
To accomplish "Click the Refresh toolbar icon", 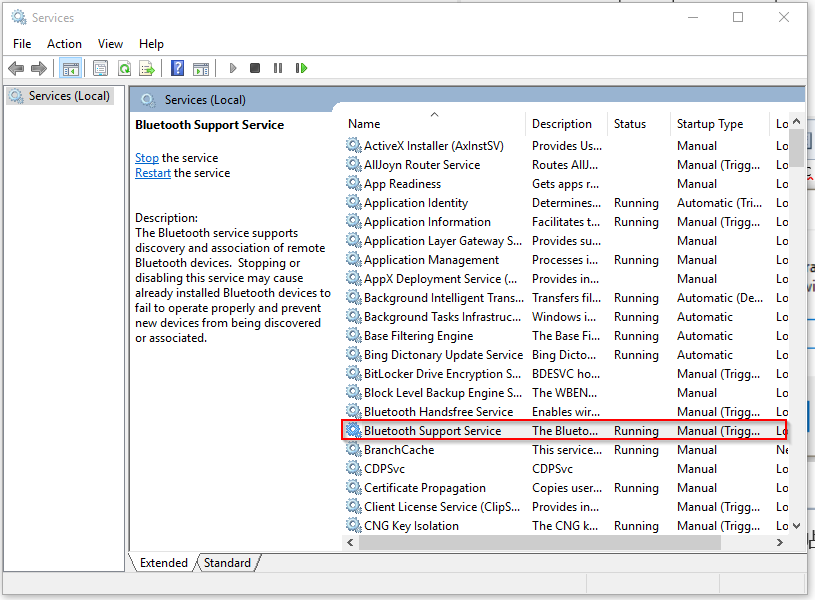I will (125, 68).
